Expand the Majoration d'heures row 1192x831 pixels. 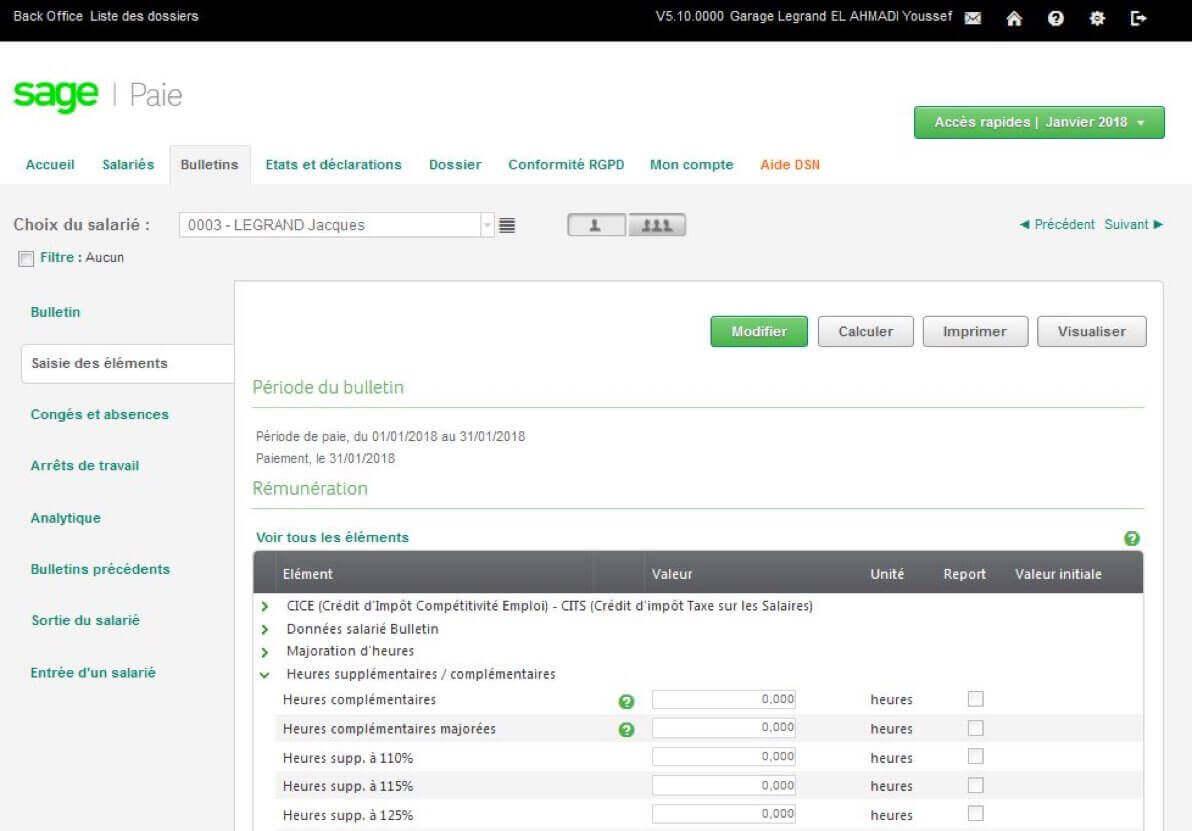(x=264, y=651)
